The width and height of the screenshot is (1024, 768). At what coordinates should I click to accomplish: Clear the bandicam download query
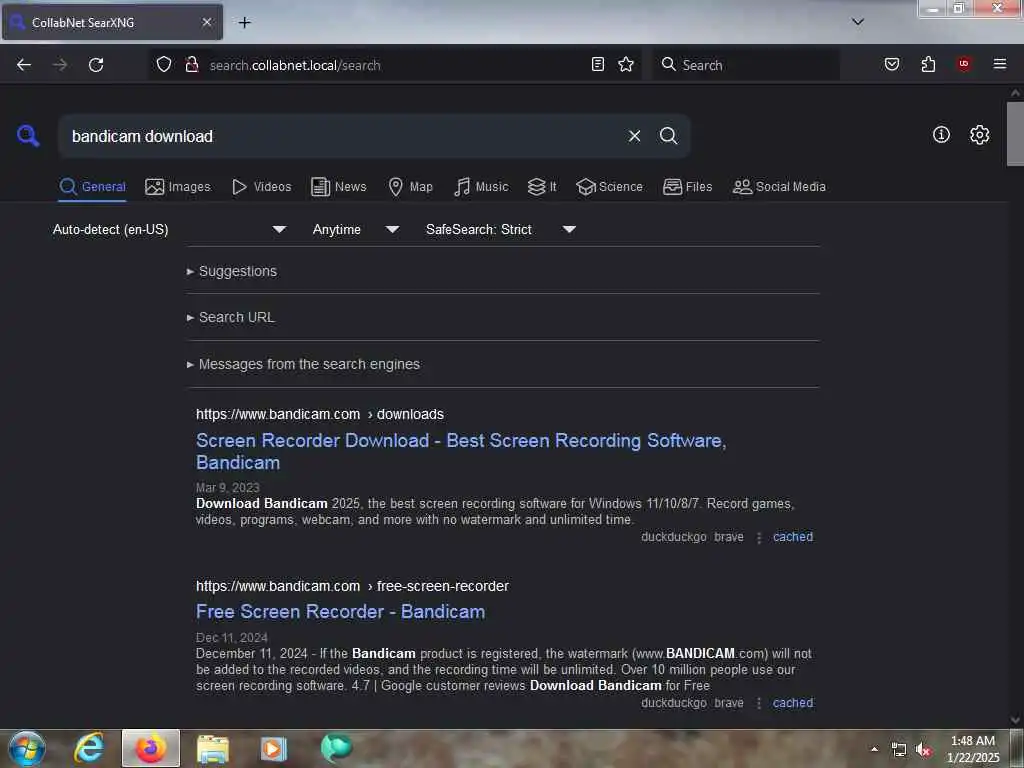(634, 136)
